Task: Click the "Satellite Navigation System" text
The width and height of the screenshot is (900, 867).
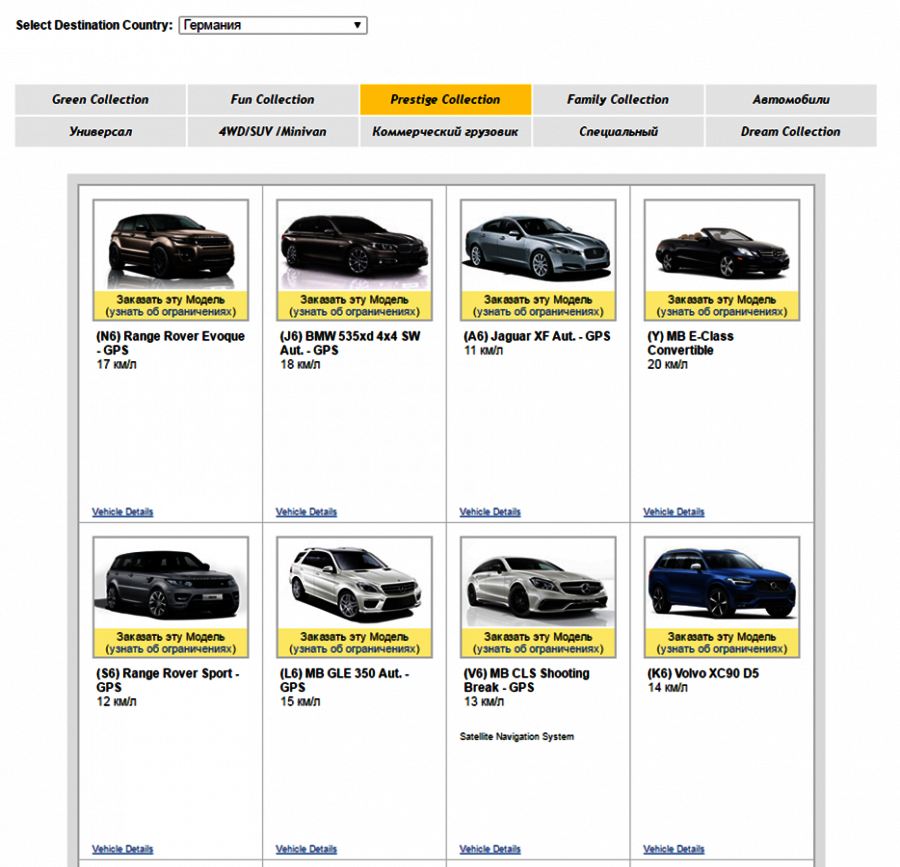Action: coord(517,737)
